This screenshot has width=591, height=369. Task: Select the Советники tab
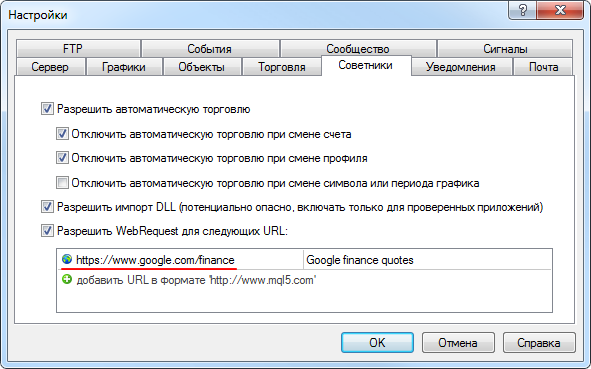(366, 66)
